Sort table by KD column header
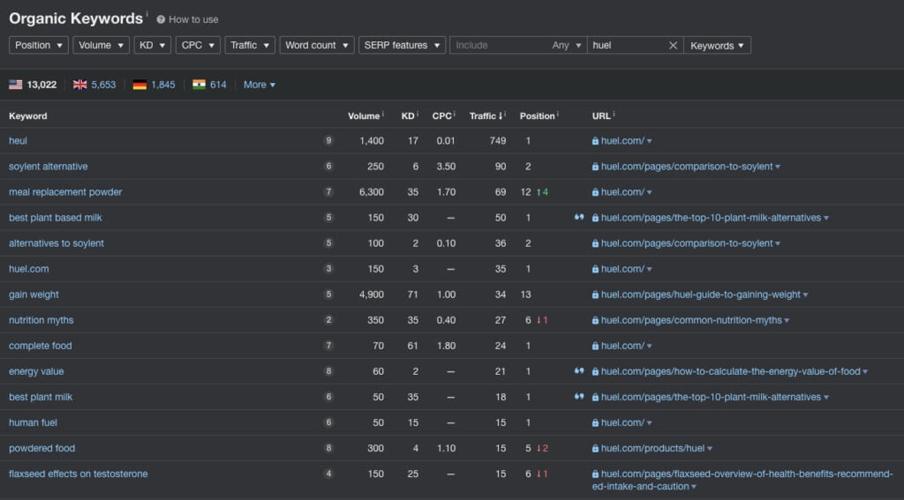The width and height of the screenshot is (904, 500). point(408,116)
